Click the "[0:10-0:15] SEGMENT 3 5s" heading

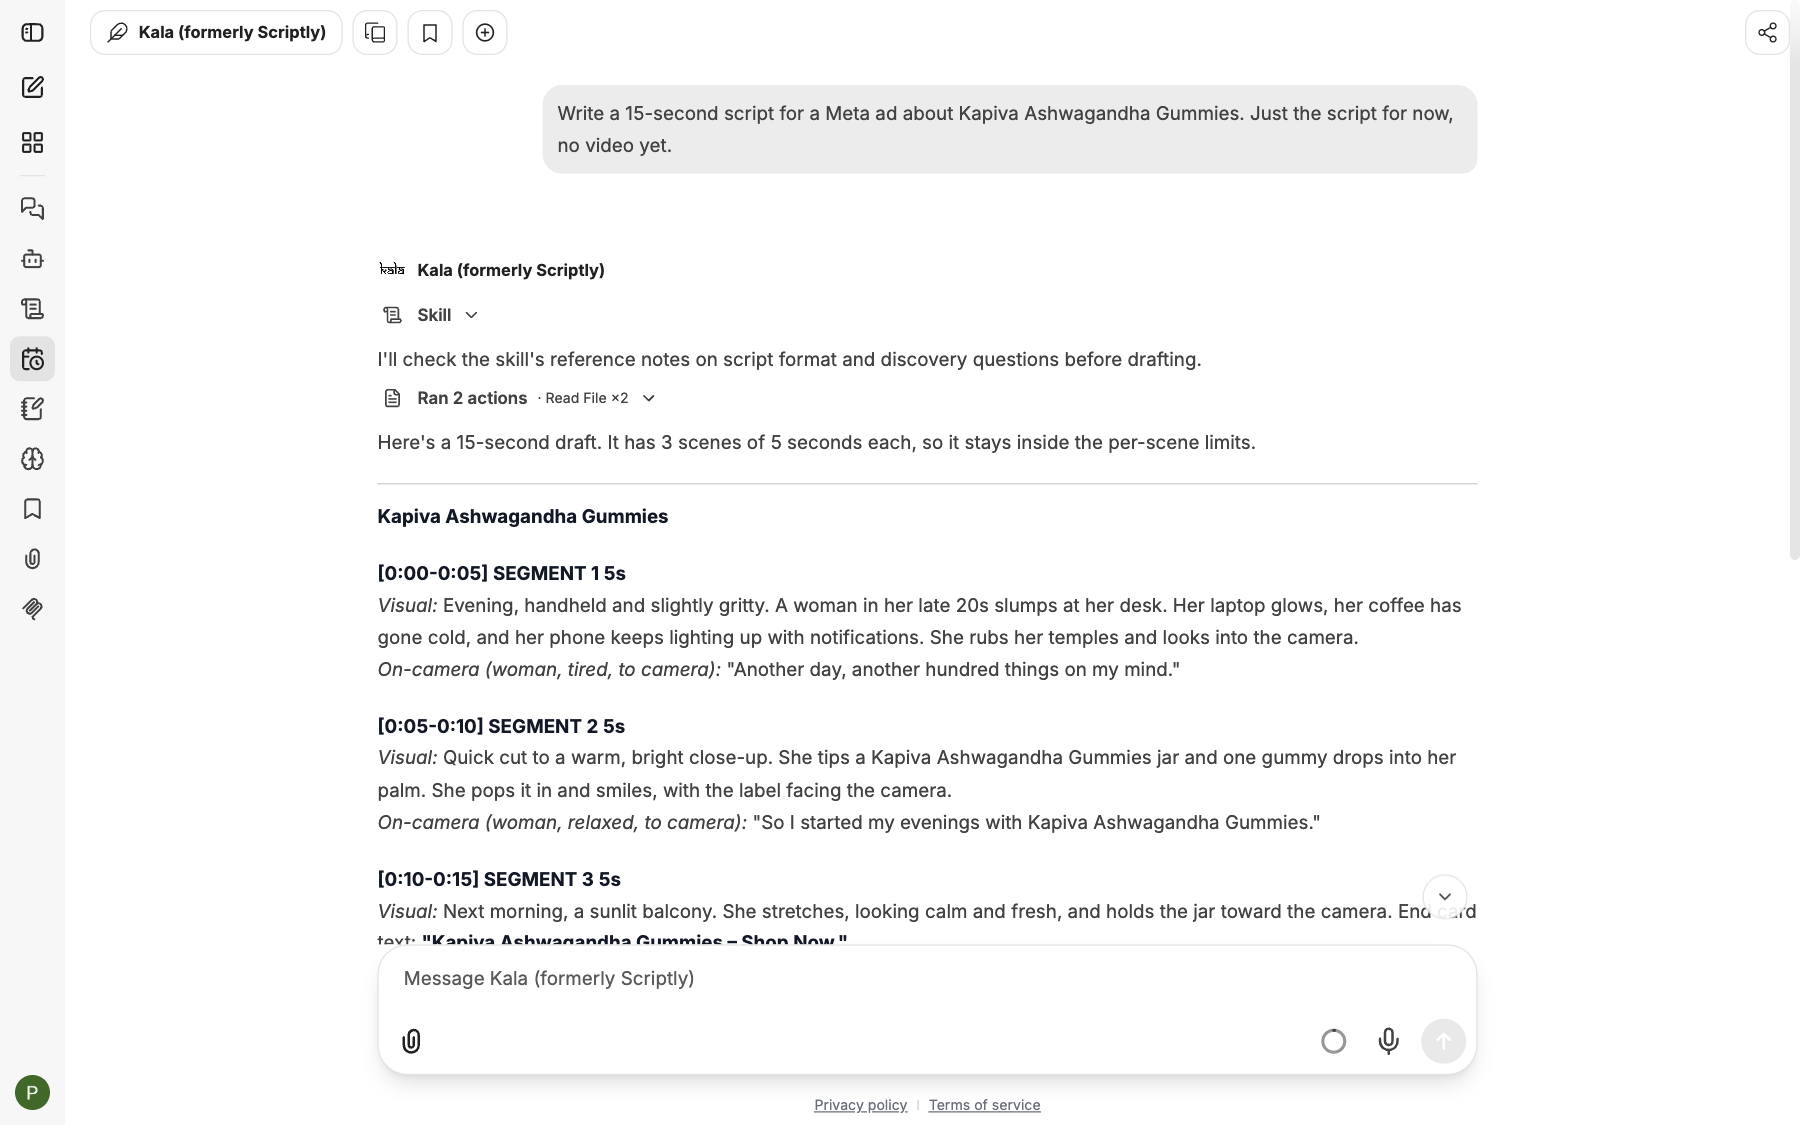499,880
